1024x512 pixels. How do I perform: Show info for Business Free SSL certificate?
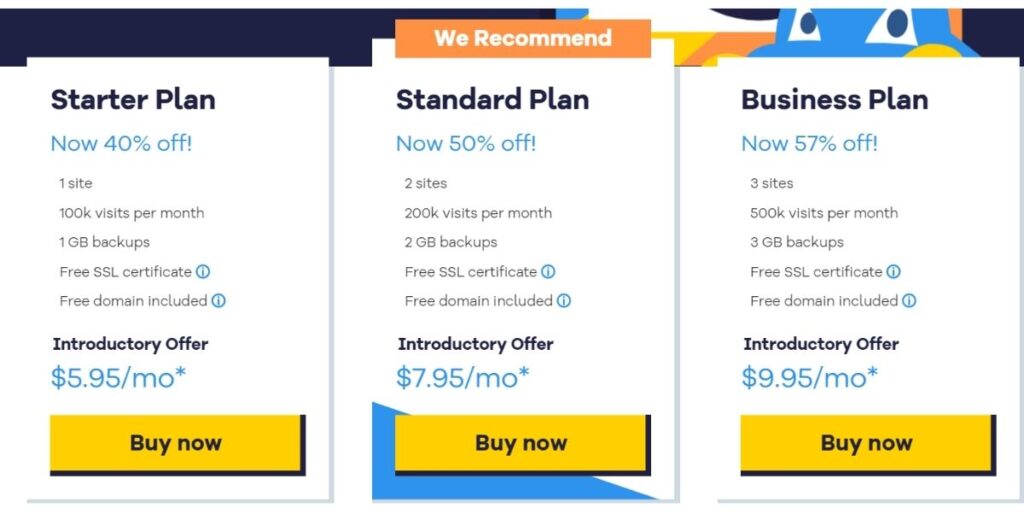[893, 272]
